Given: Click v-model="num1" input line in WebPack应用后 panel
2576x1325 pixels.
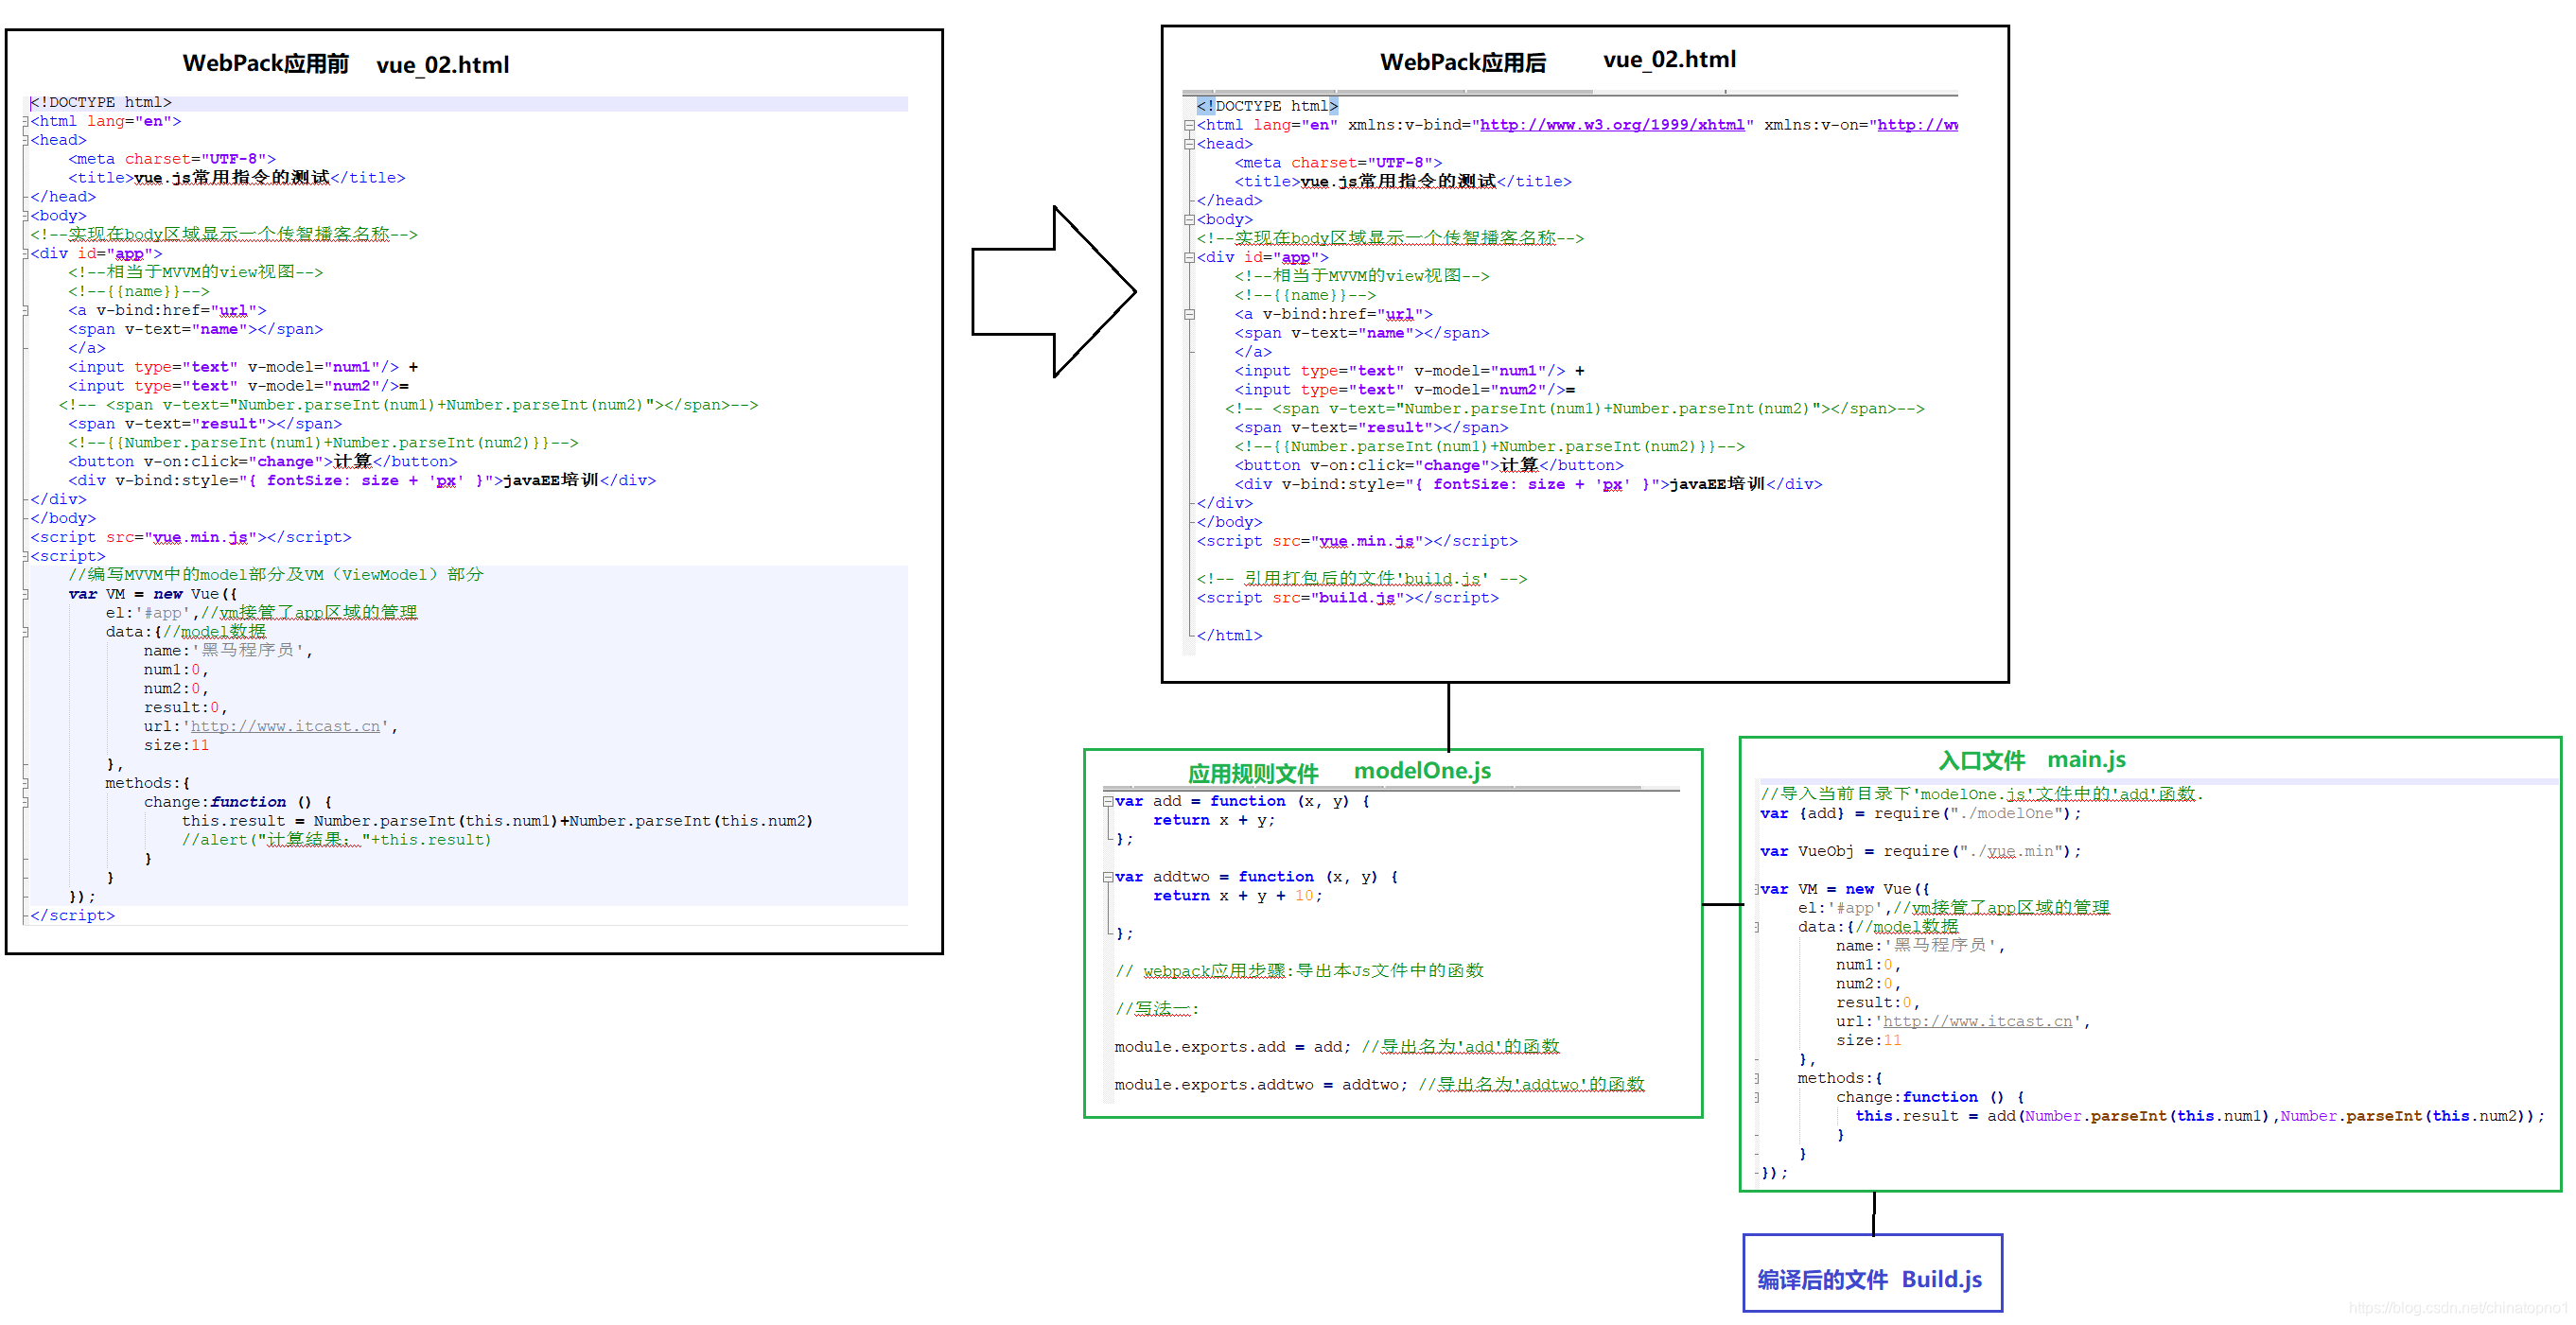Looking at the screenshot, I should coord(1409,372).
